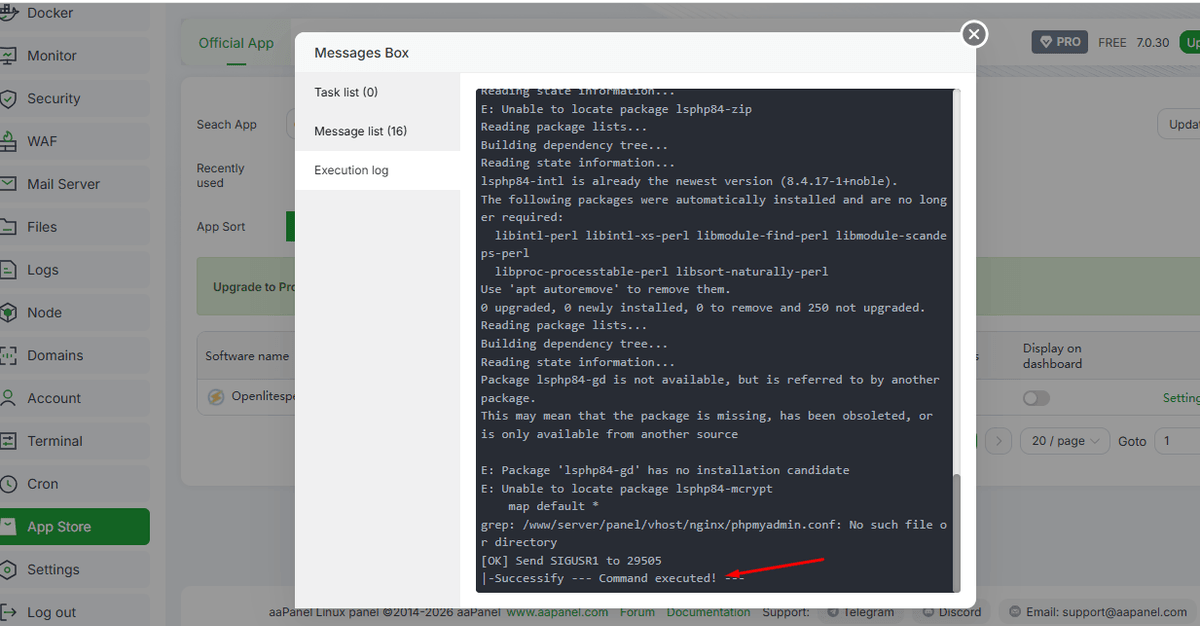Image resolution: width=1200 pixels, height=626 pixels.
Task: Open WAF firewall icon in sidebar
Action: click(8, 141)
